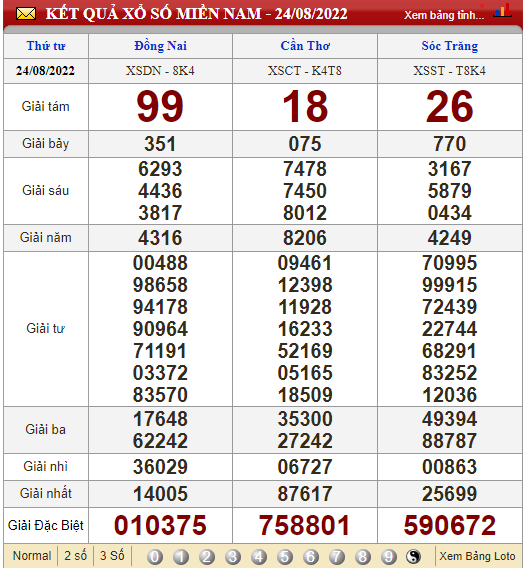
Task: Filter loto by digit 5 ball
Action: pyautogui.click(x=285, y=556)
